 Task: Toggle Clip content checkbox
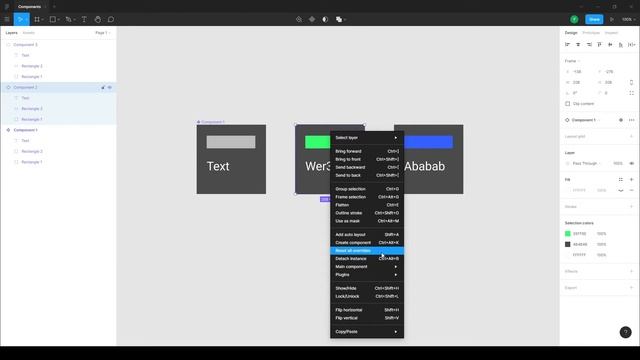tap(568, 104)
